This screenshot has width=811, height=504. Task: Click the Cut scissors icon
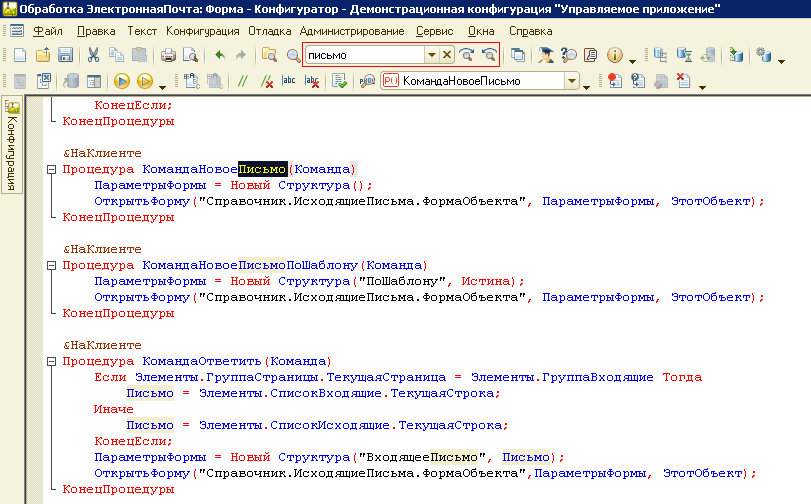93,55
